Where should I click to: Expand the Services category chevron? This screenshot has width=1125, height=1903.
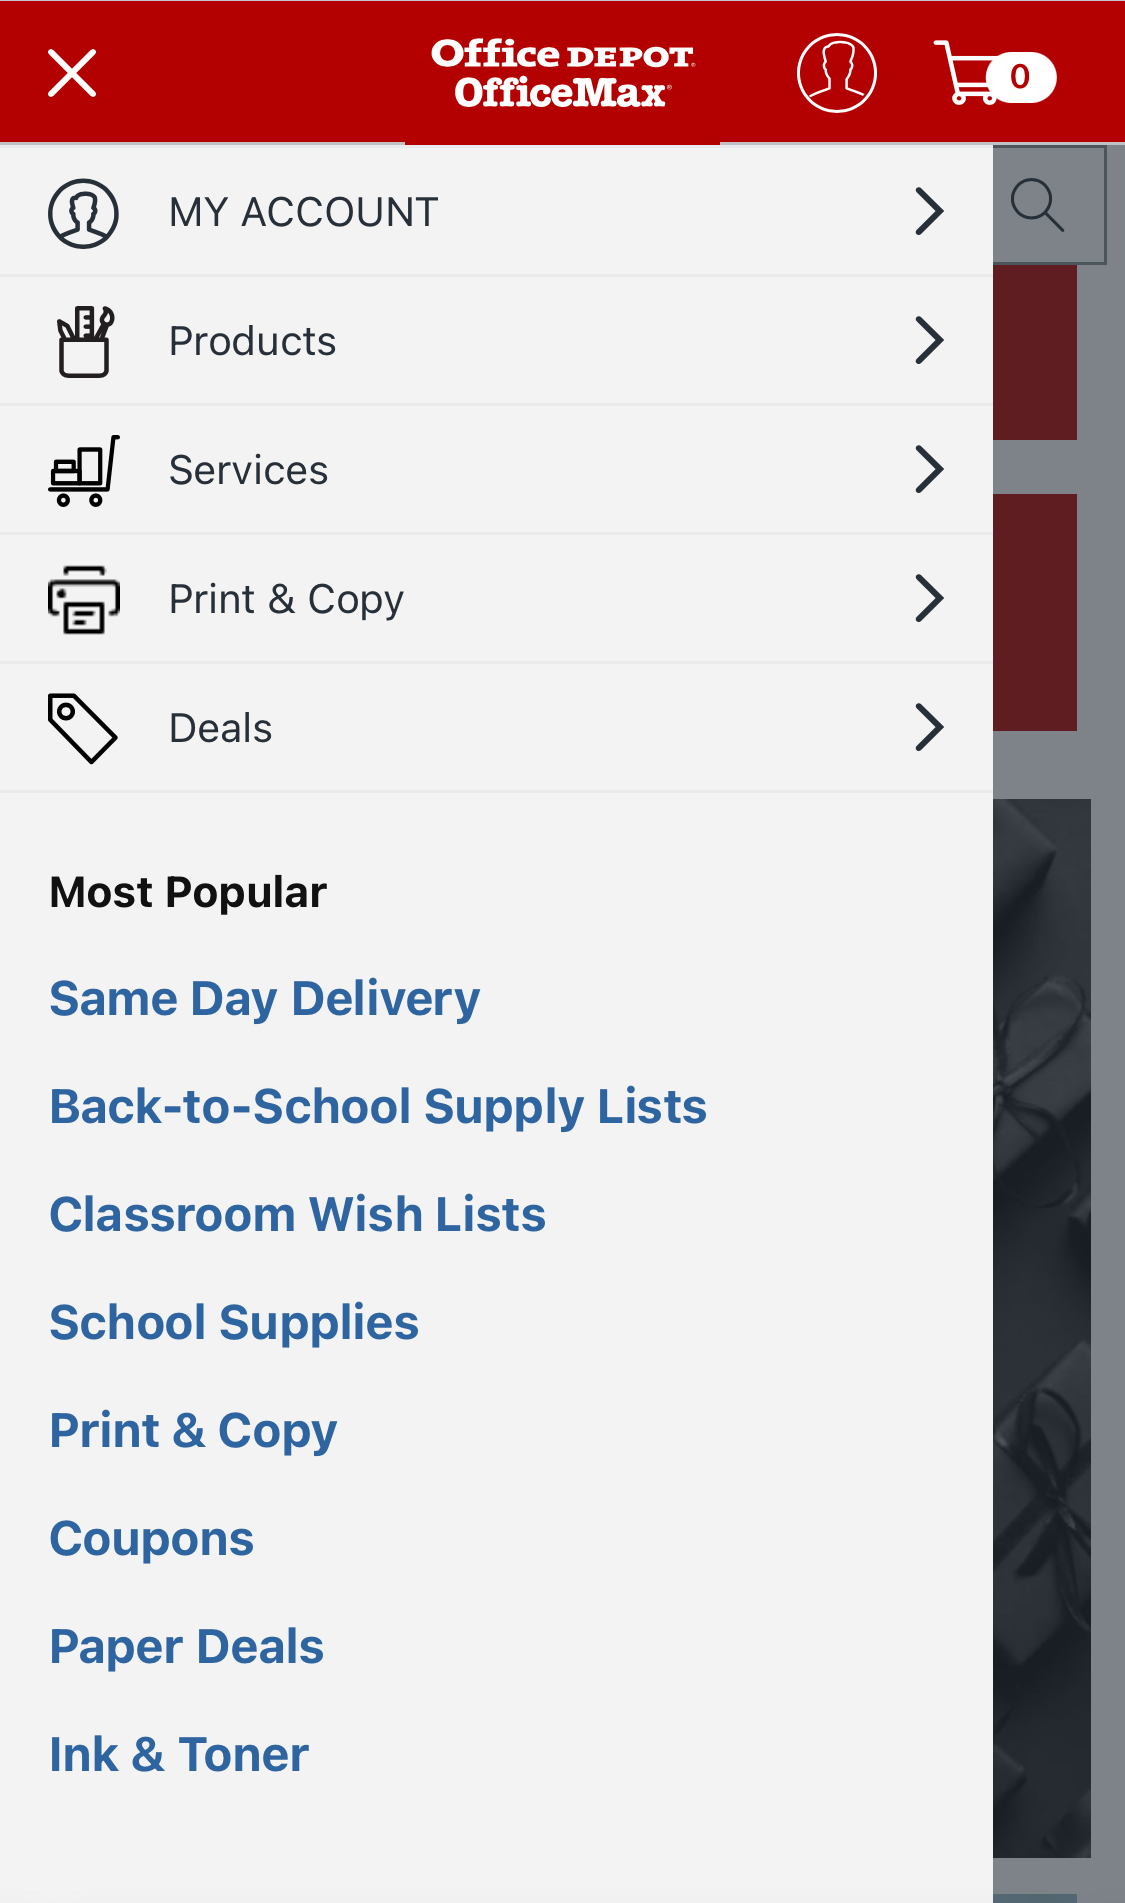(x=929, y=469)
